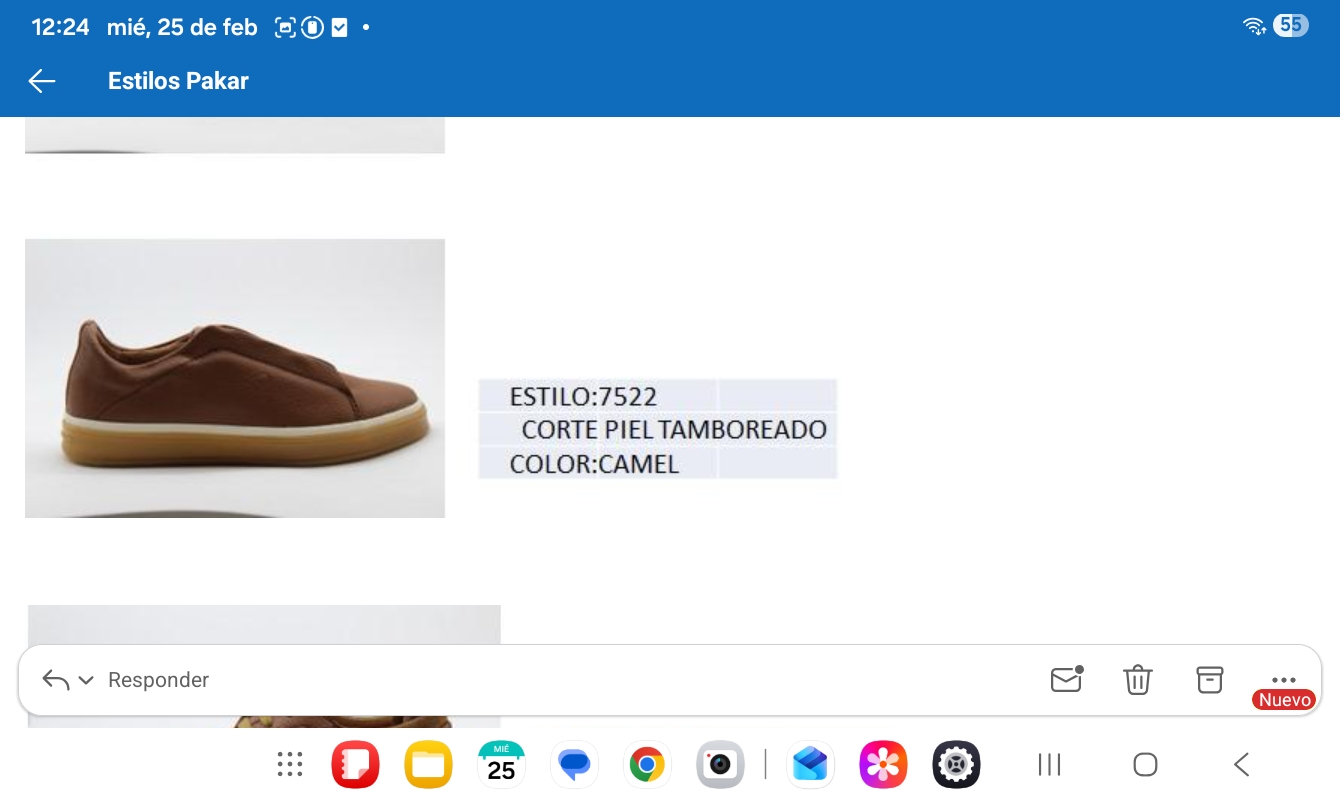The width and height of the screenshot is (1340, 800).
Task: Open the Settings gear app
Action: (x=956, y=765)
